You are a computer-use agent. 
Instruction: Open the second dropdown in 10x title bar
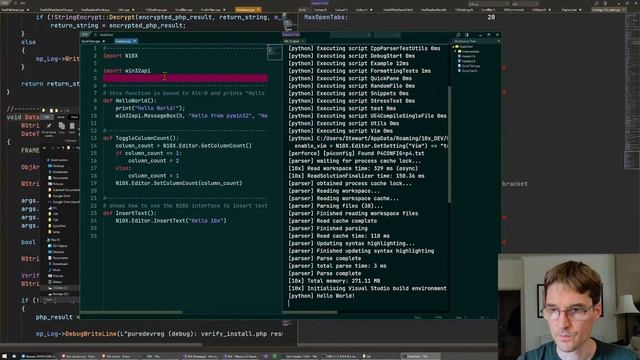(387, 36)
